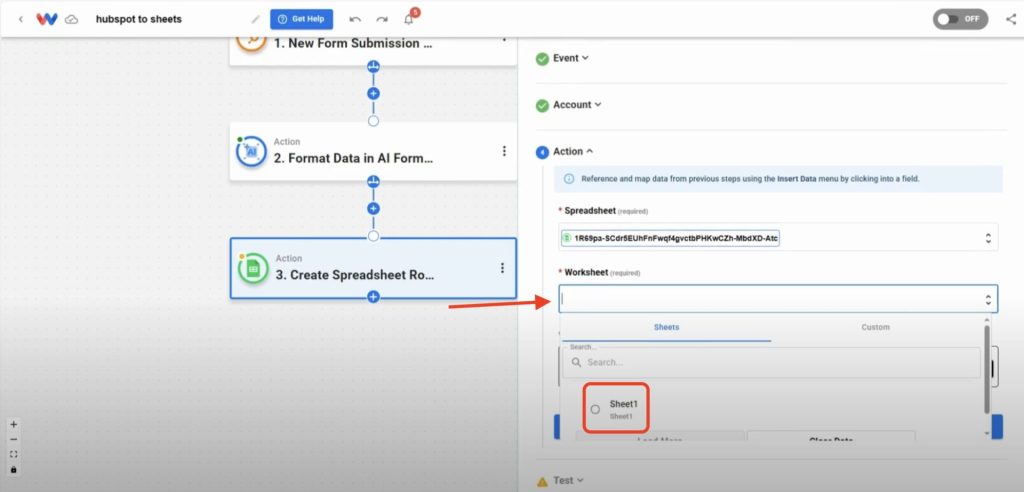Expand the Account section
The image size is (1024, 492).
point(577,105)
